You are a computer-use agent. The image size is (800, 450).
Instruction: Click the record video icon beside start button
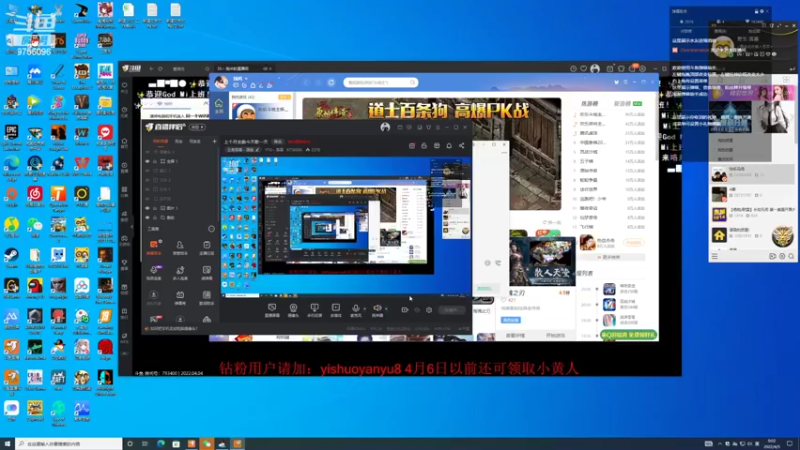(x=405, y=310)
